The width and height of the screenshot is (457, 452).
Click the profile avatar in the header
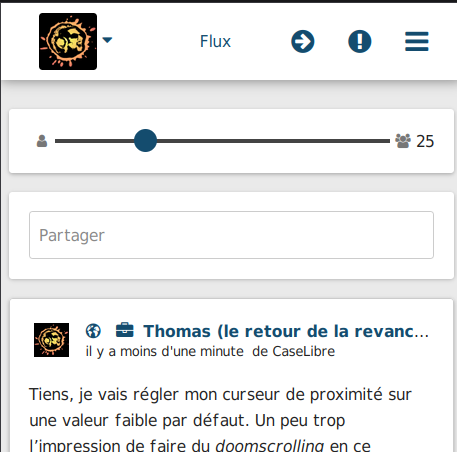coord(68,42)
